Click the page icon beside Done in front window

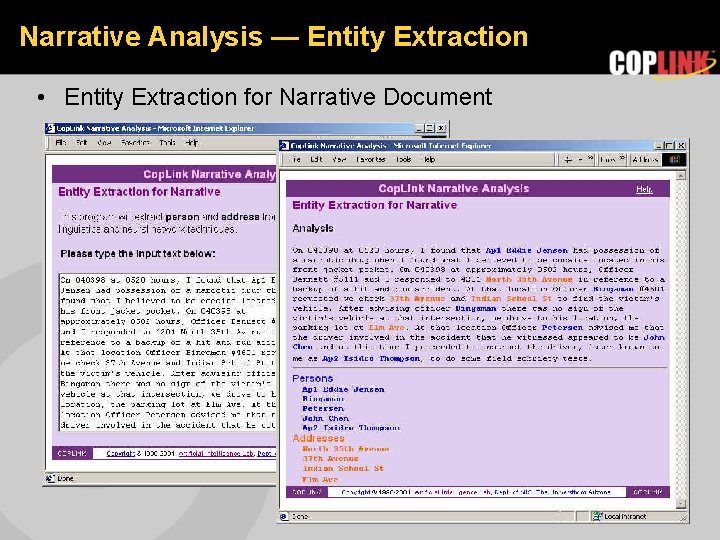pos(284,517)
